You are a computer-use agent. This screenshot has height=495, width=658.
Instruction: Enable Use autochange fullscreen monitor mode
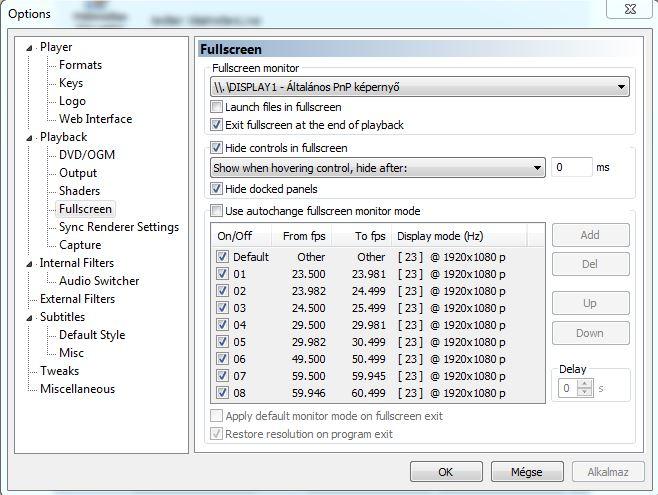216,211
